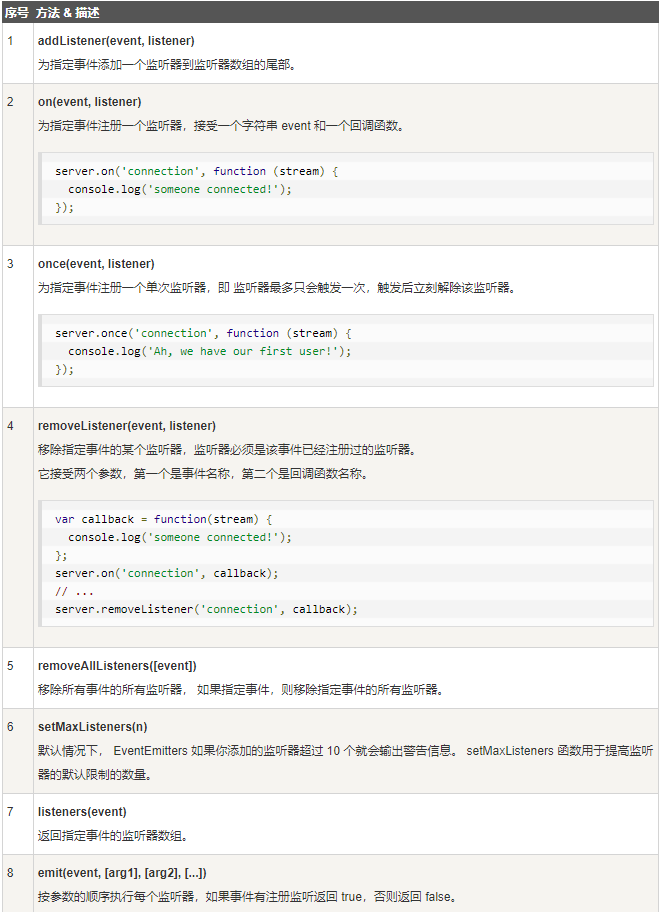Click the 序号 column header
Screen dimensions: 659x912
pyautogui.click(x=16, y=12)
